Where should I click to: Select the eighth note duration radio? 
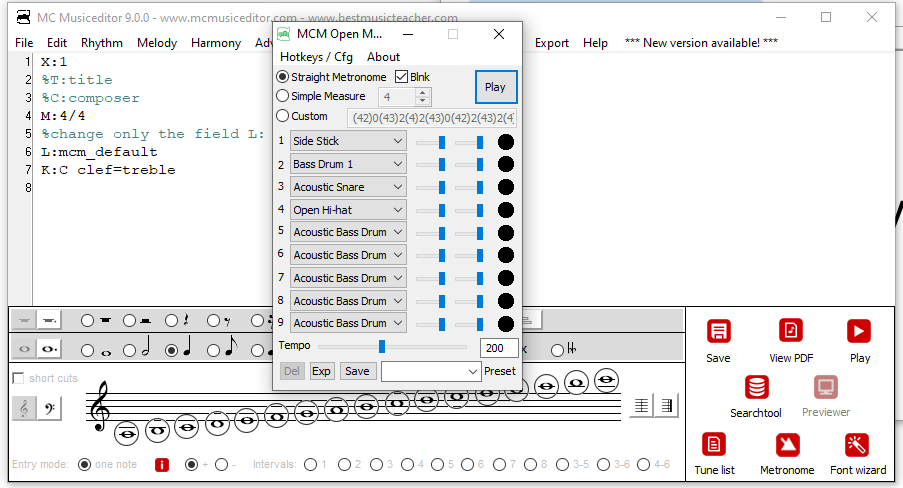click(213, 350)
